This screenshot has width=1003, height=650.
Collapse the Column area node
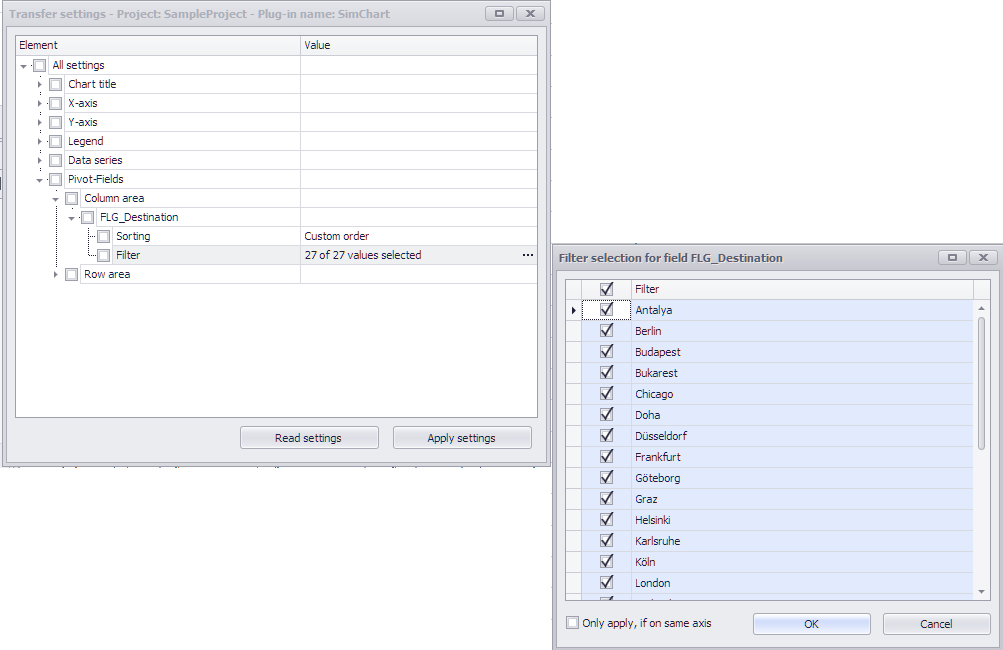point(56,199)
